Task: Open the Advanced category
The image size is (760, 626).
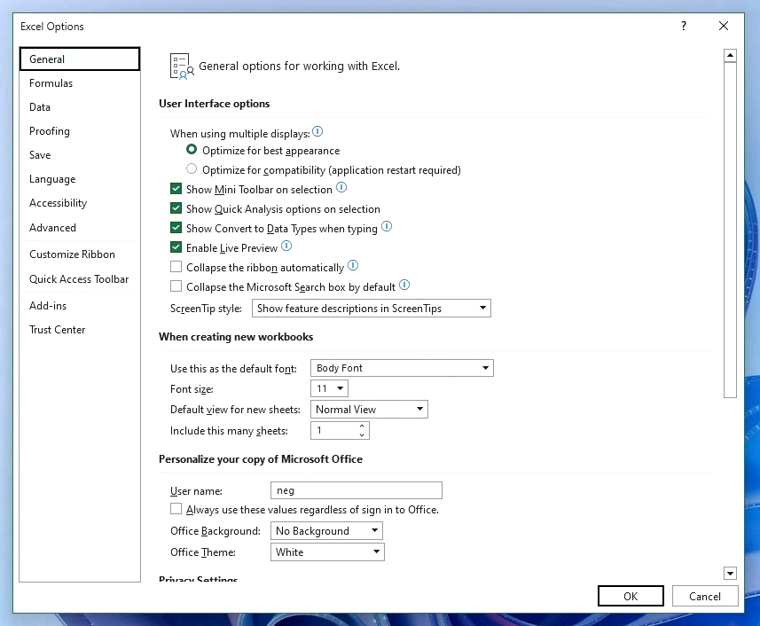Action: tap(79, 228)
